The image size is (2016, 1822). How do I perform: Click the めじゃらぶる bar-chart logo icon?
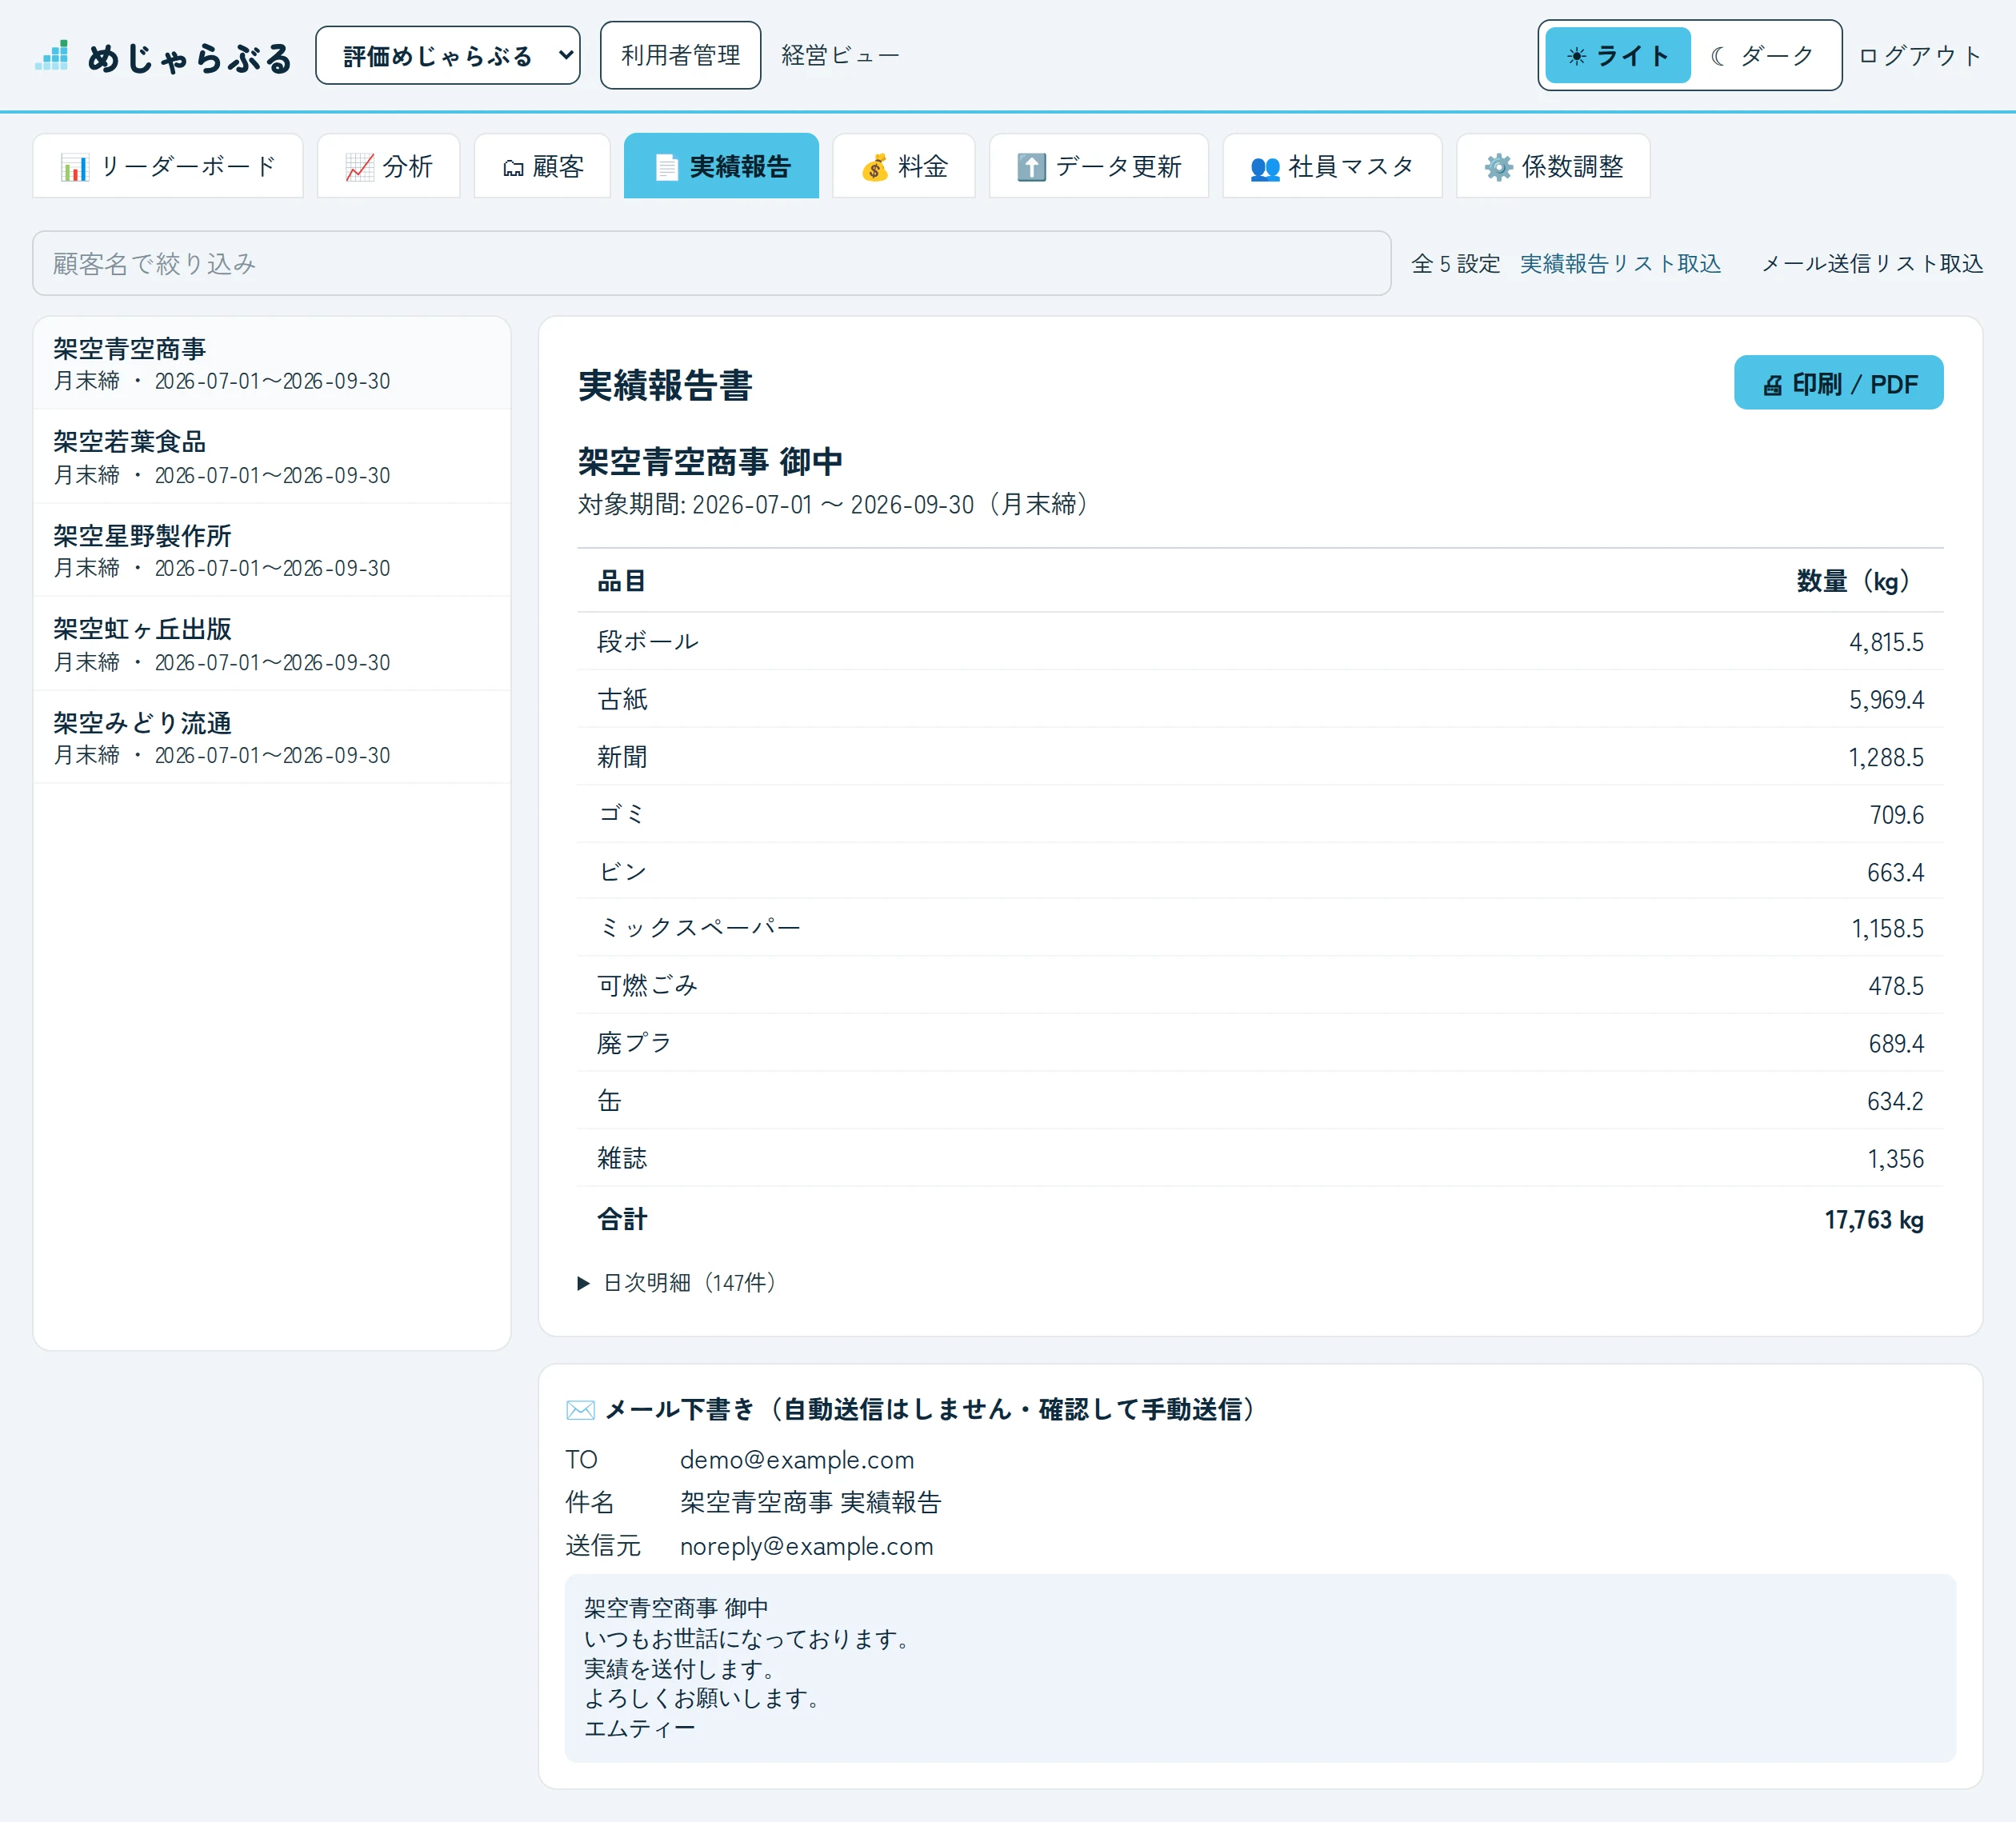point(52,55)
